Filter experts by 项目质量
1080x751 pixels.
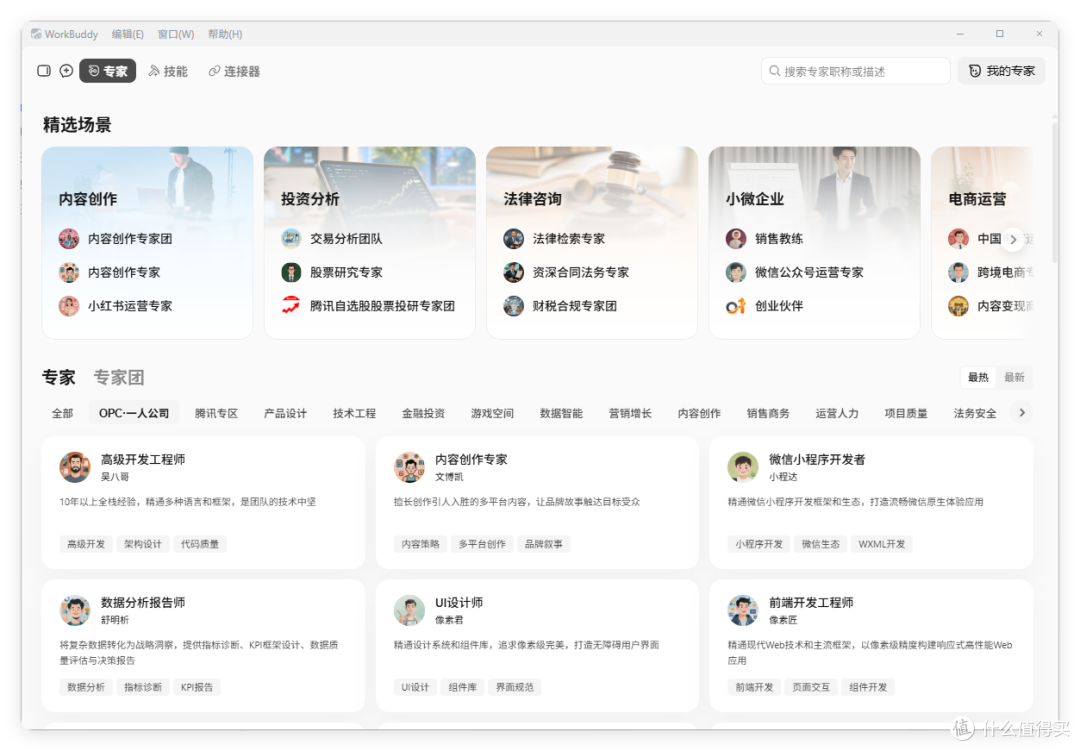[906, 413]
